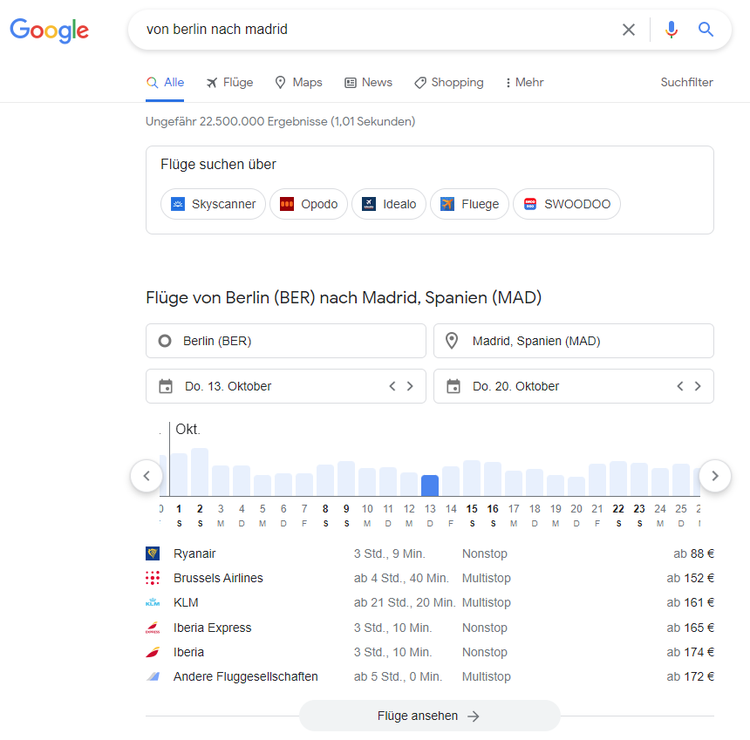Move departure date one day earlier

click(x=392, y=387)
